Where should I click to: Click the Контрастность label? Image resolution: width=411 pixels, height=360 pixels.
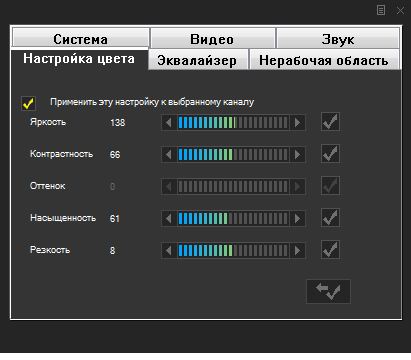(x=61, y=154)
